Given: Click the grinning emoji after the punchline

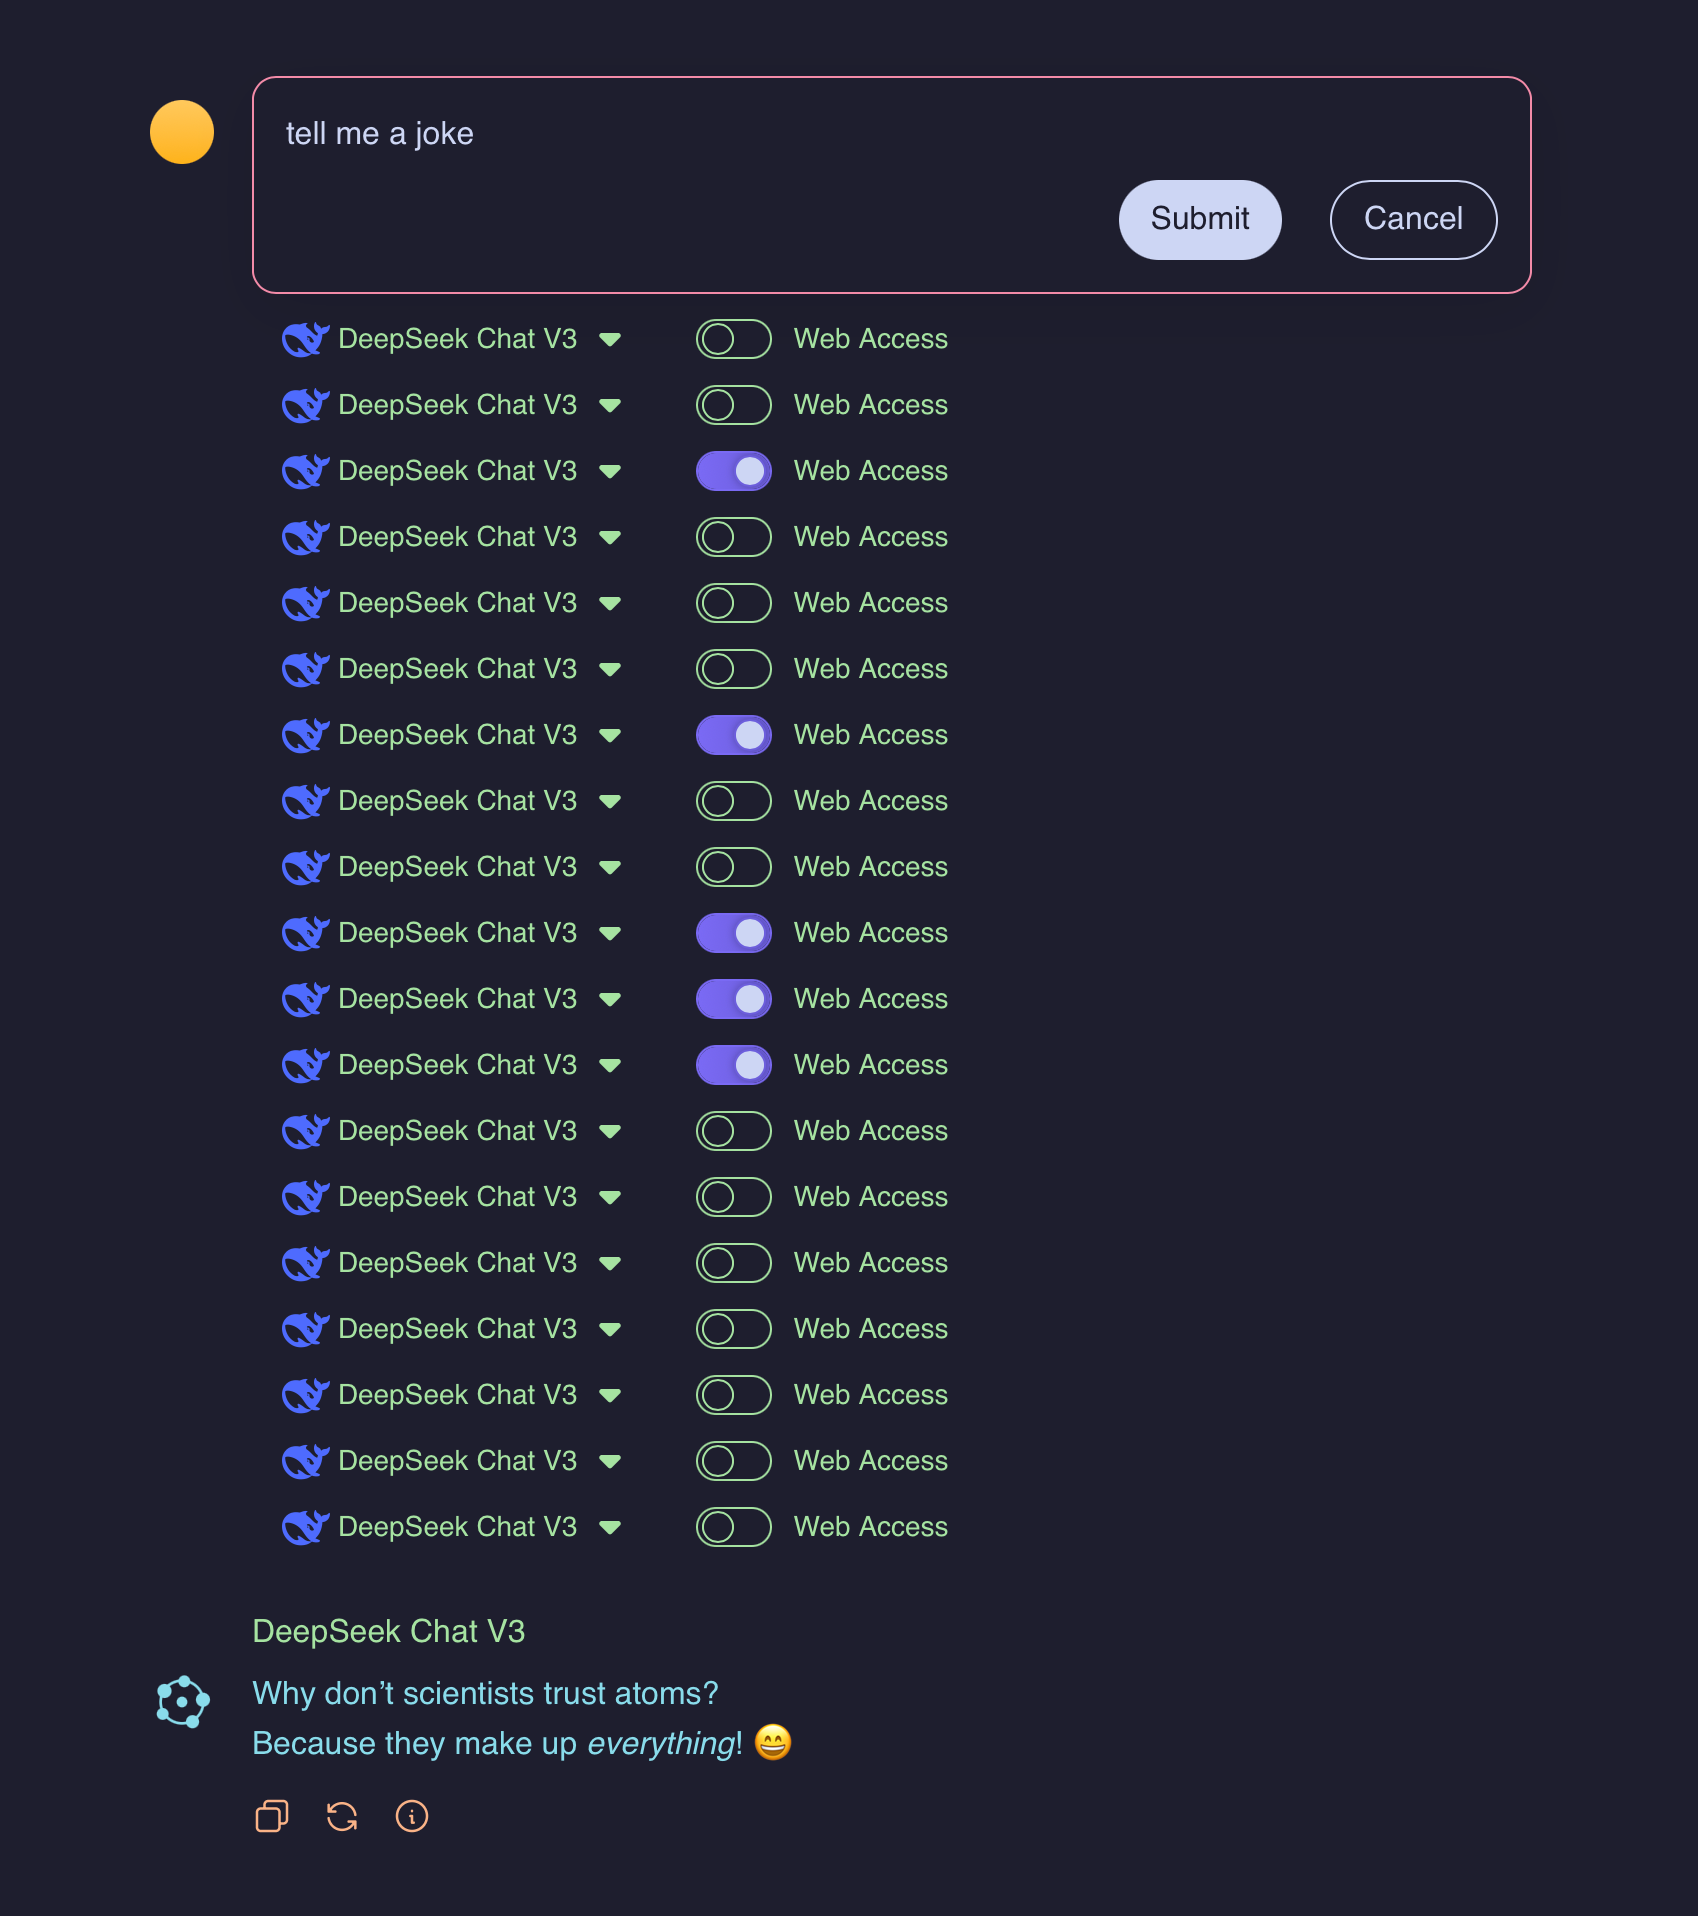Looking at the screenshot, I should [773, 1743].
